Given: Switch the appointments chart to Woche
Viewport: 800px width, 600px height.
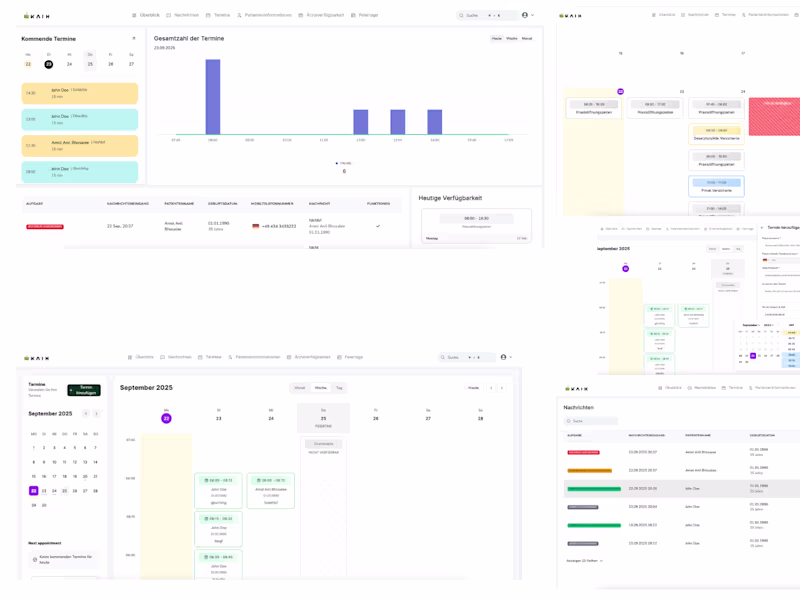Looking at the screenshot, I should pyautogui.click(x=512, y=39).
